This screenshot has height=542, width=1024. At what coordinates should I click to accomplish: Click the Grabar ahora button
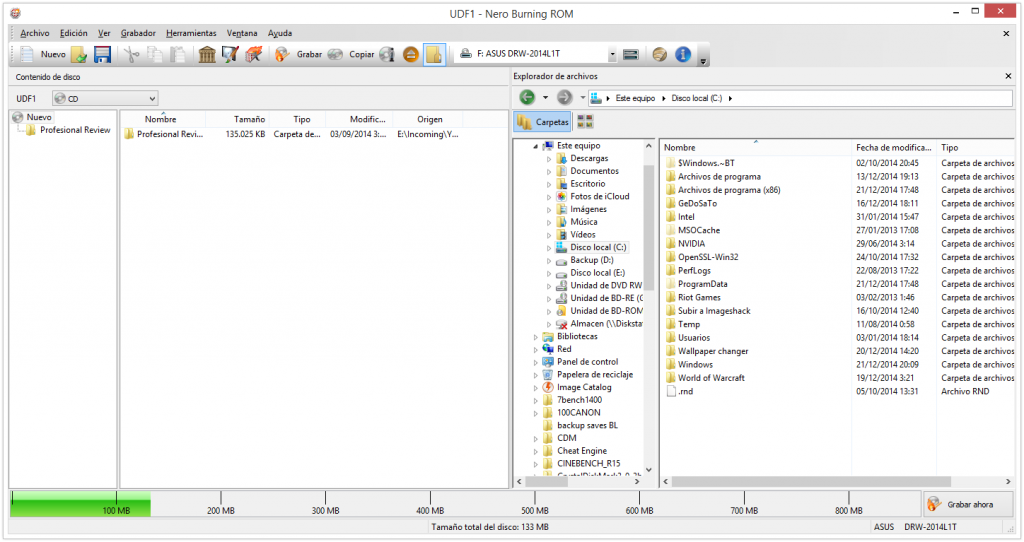[968, 504]
